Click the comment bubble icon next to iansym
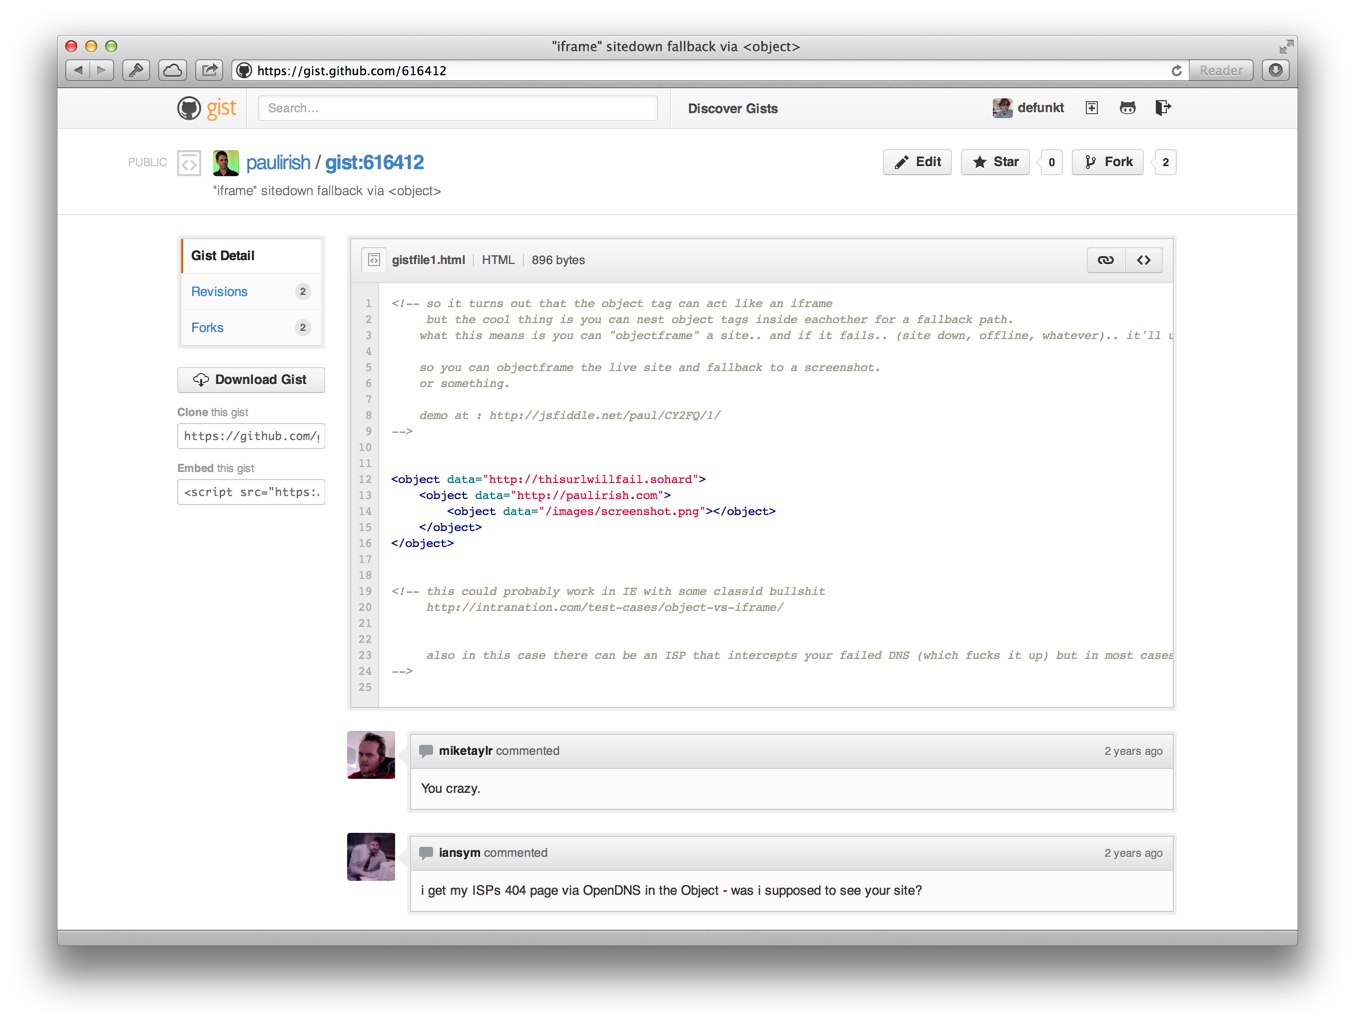This screenshot has width=1355, height=1025. pyautogui.click(x=426, y=853)
